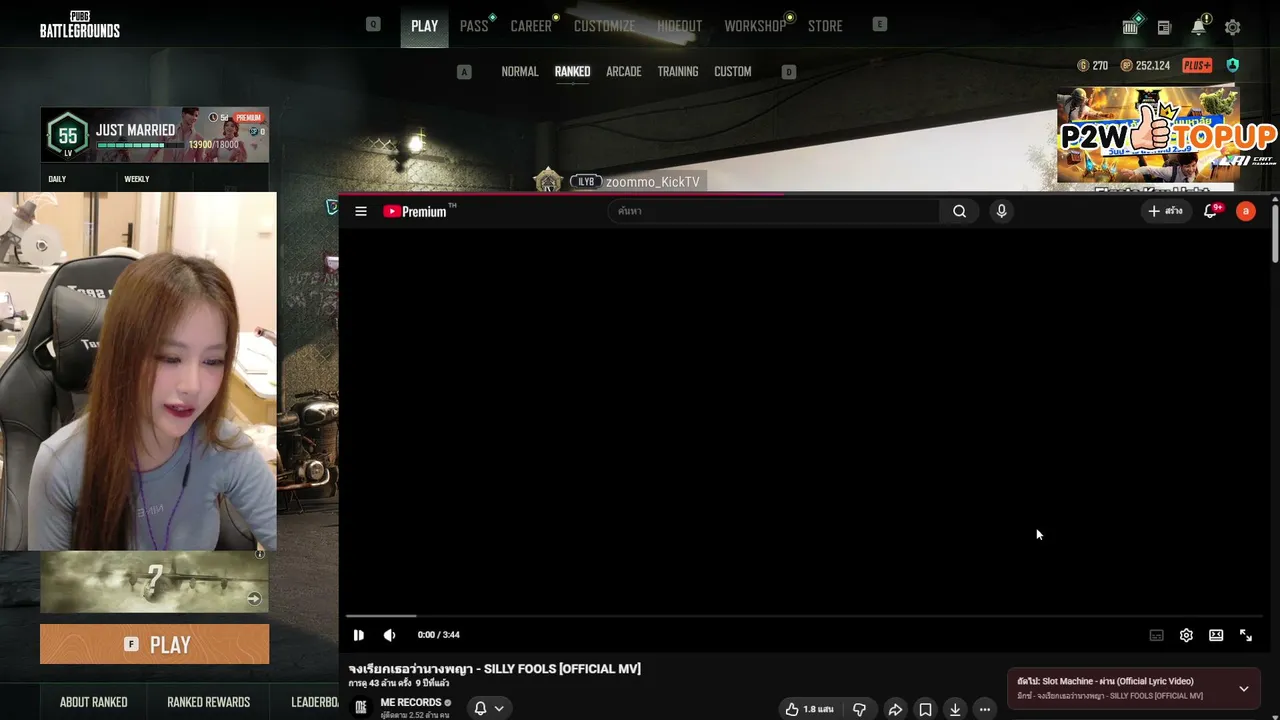Open the PUBG WORKSHOP tab

click(x=755, y=26)
